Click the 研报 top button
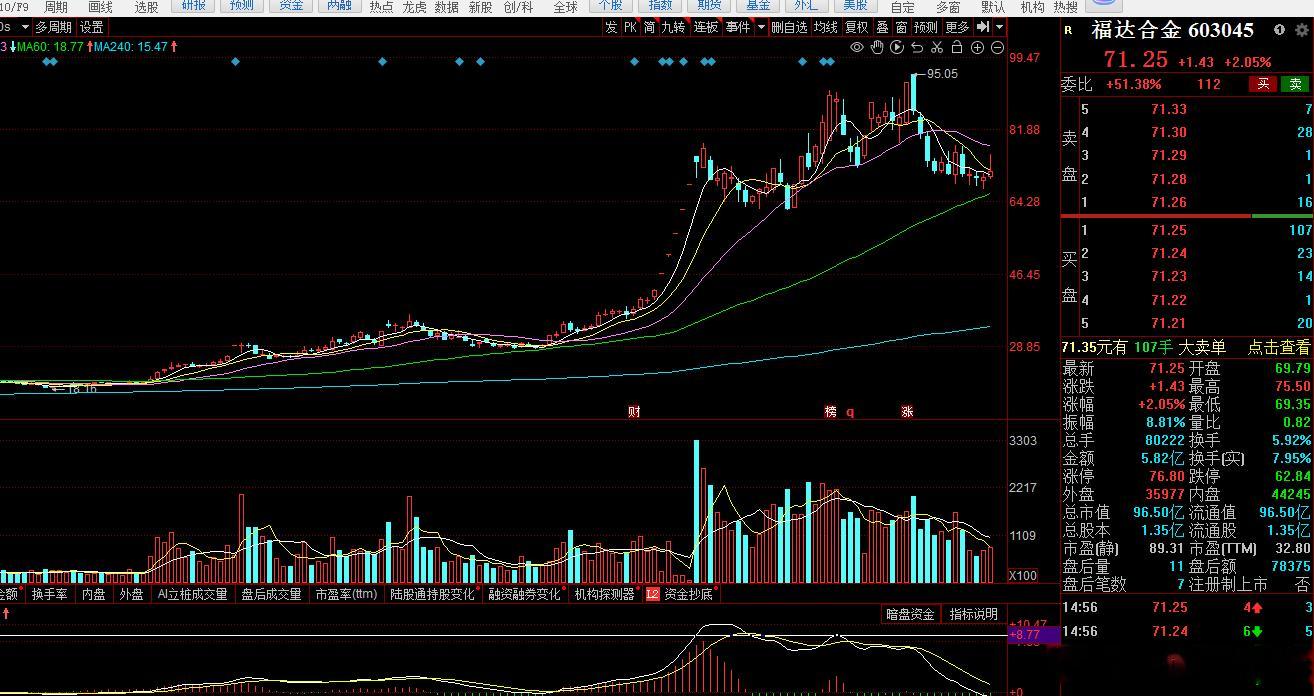1314x696 pixels. click(193, 6)
